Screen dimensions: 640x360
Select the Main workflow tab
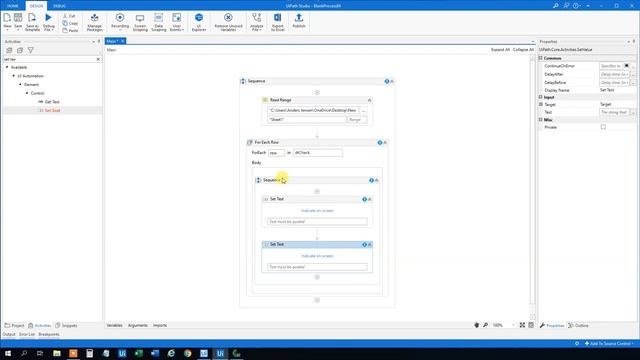[x=112, y=41]
